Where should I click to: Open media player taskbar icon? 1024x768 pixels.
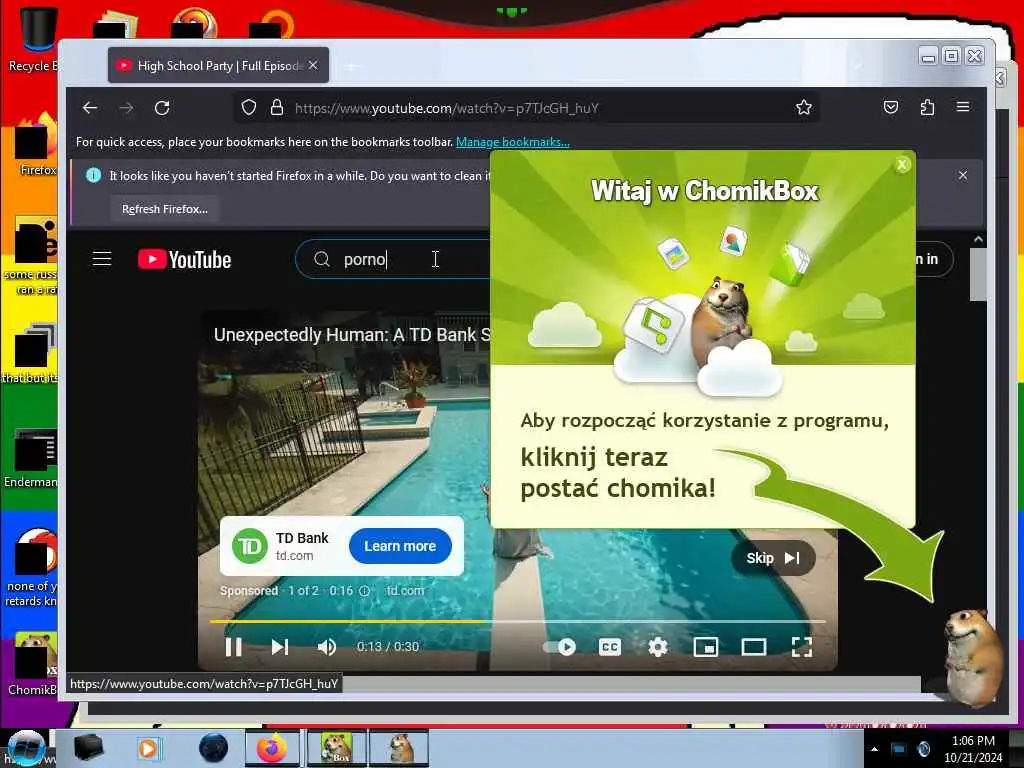148,748
